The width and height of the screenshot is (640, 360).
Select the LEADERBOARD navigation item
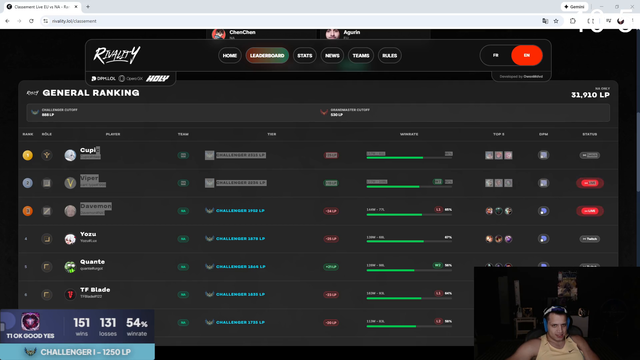(267, 56)
